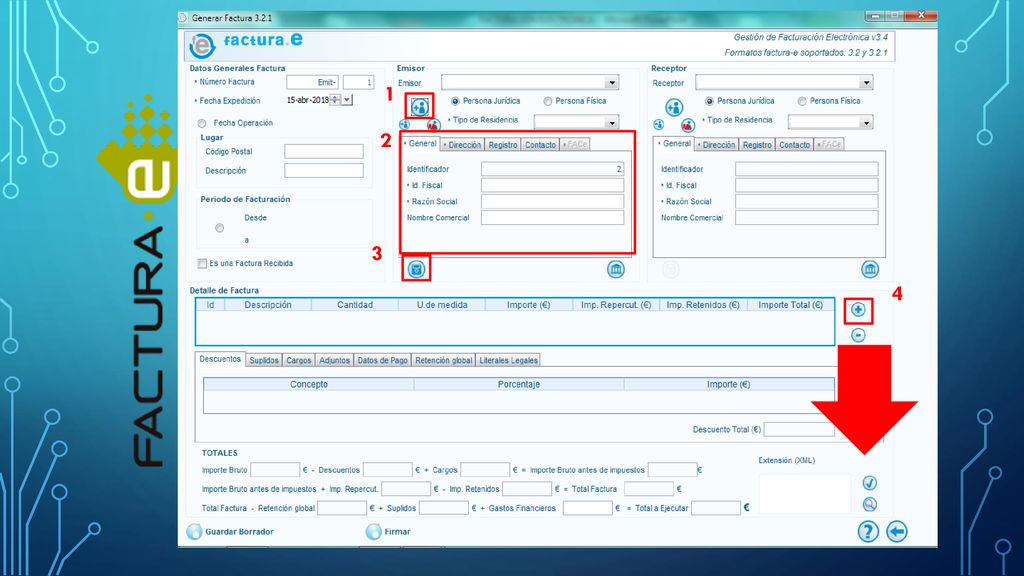This screenshot has width=1024, height=576.
Task: Click the Receptor add-person icon
Action: tap(674, 106)
